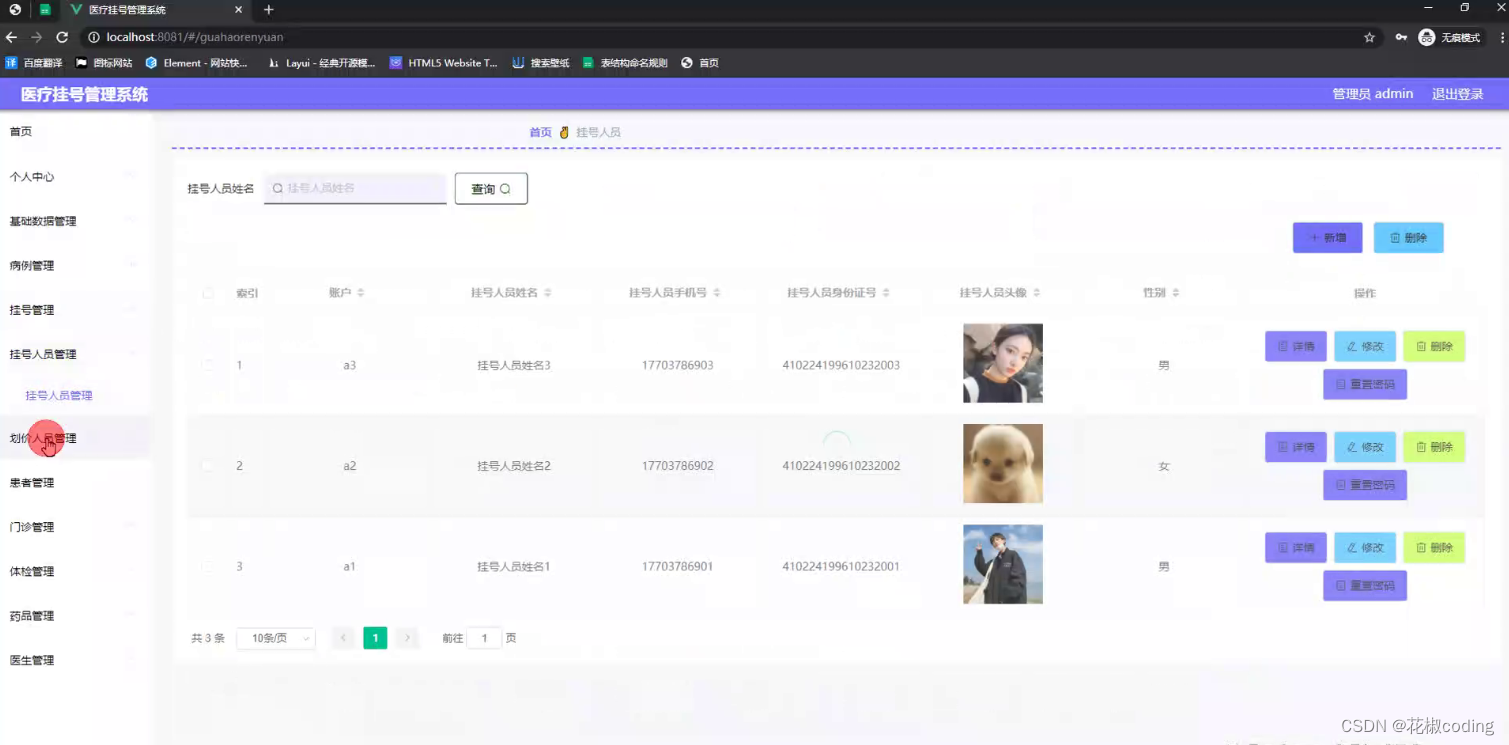The image size is (1509, 745).
Task: Bookmark this page with the star icon
Action: (x=1369, y=37)
